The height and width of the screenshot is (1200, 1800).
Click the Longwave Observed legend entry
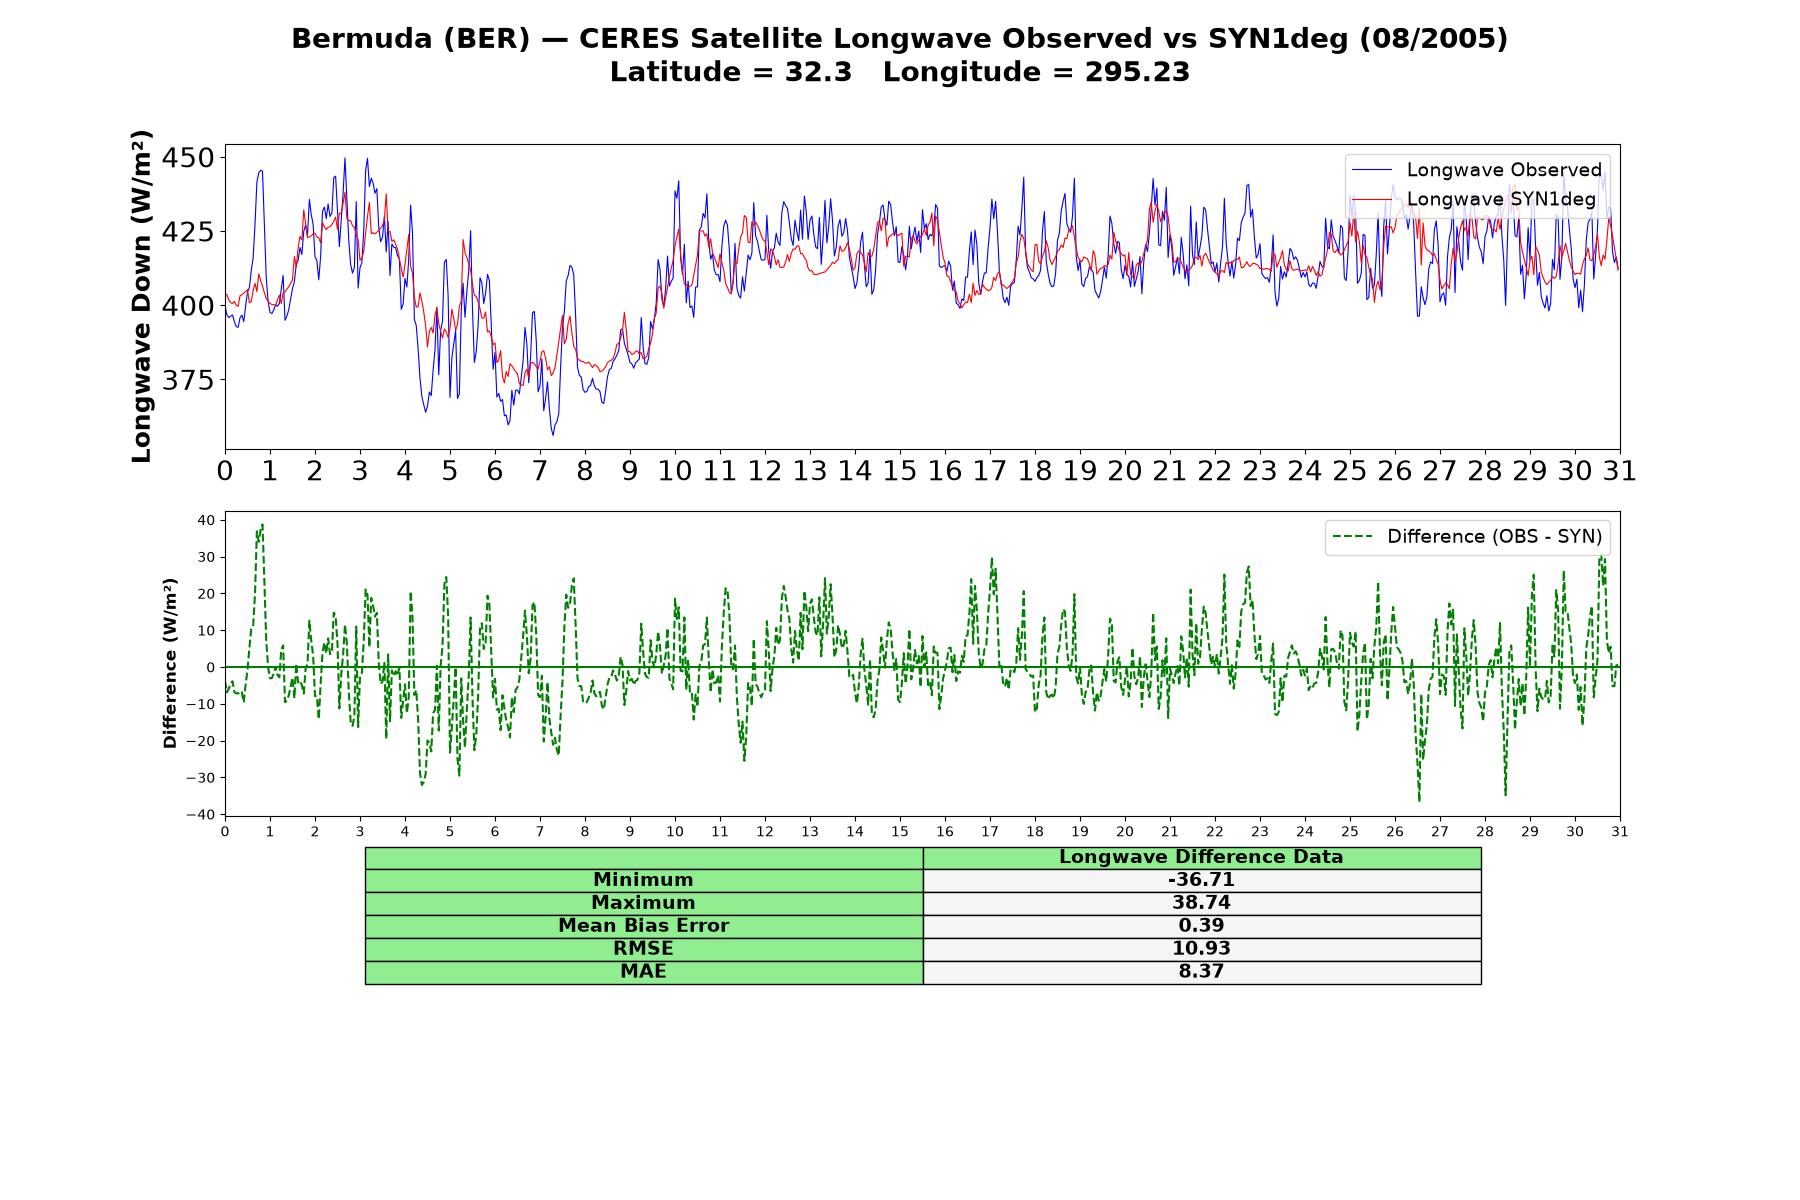coord(1476,170)
